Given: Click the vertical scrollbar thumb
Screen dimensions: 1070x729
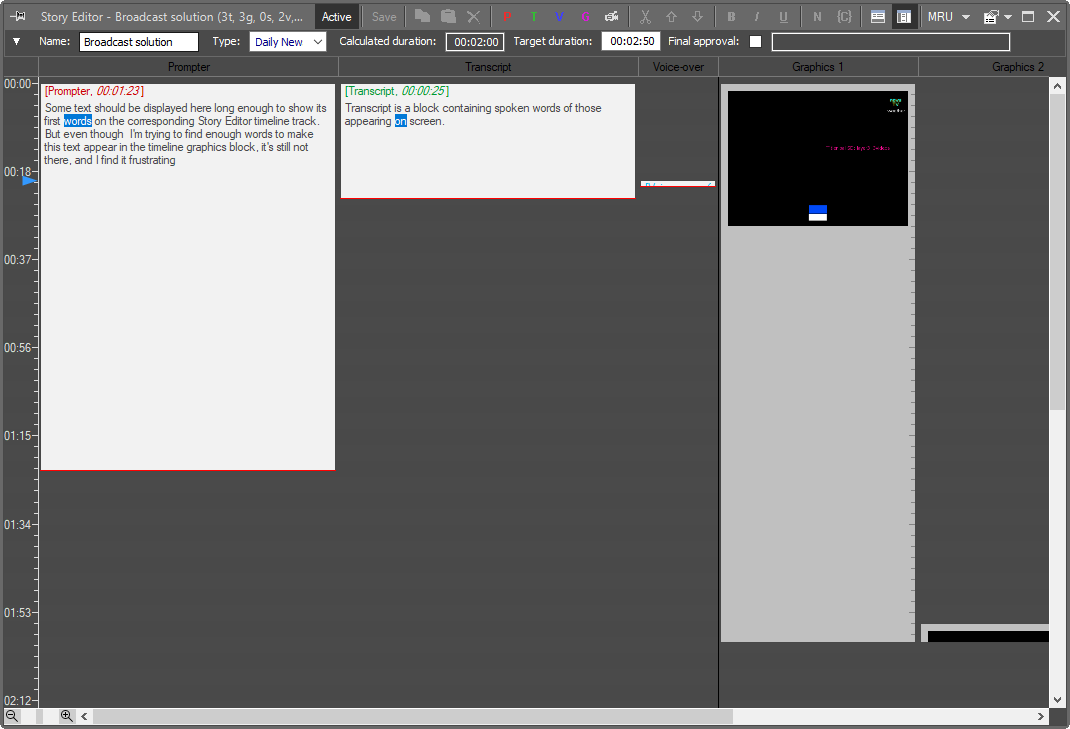Looking at the screenshot, I should 1057,253.
